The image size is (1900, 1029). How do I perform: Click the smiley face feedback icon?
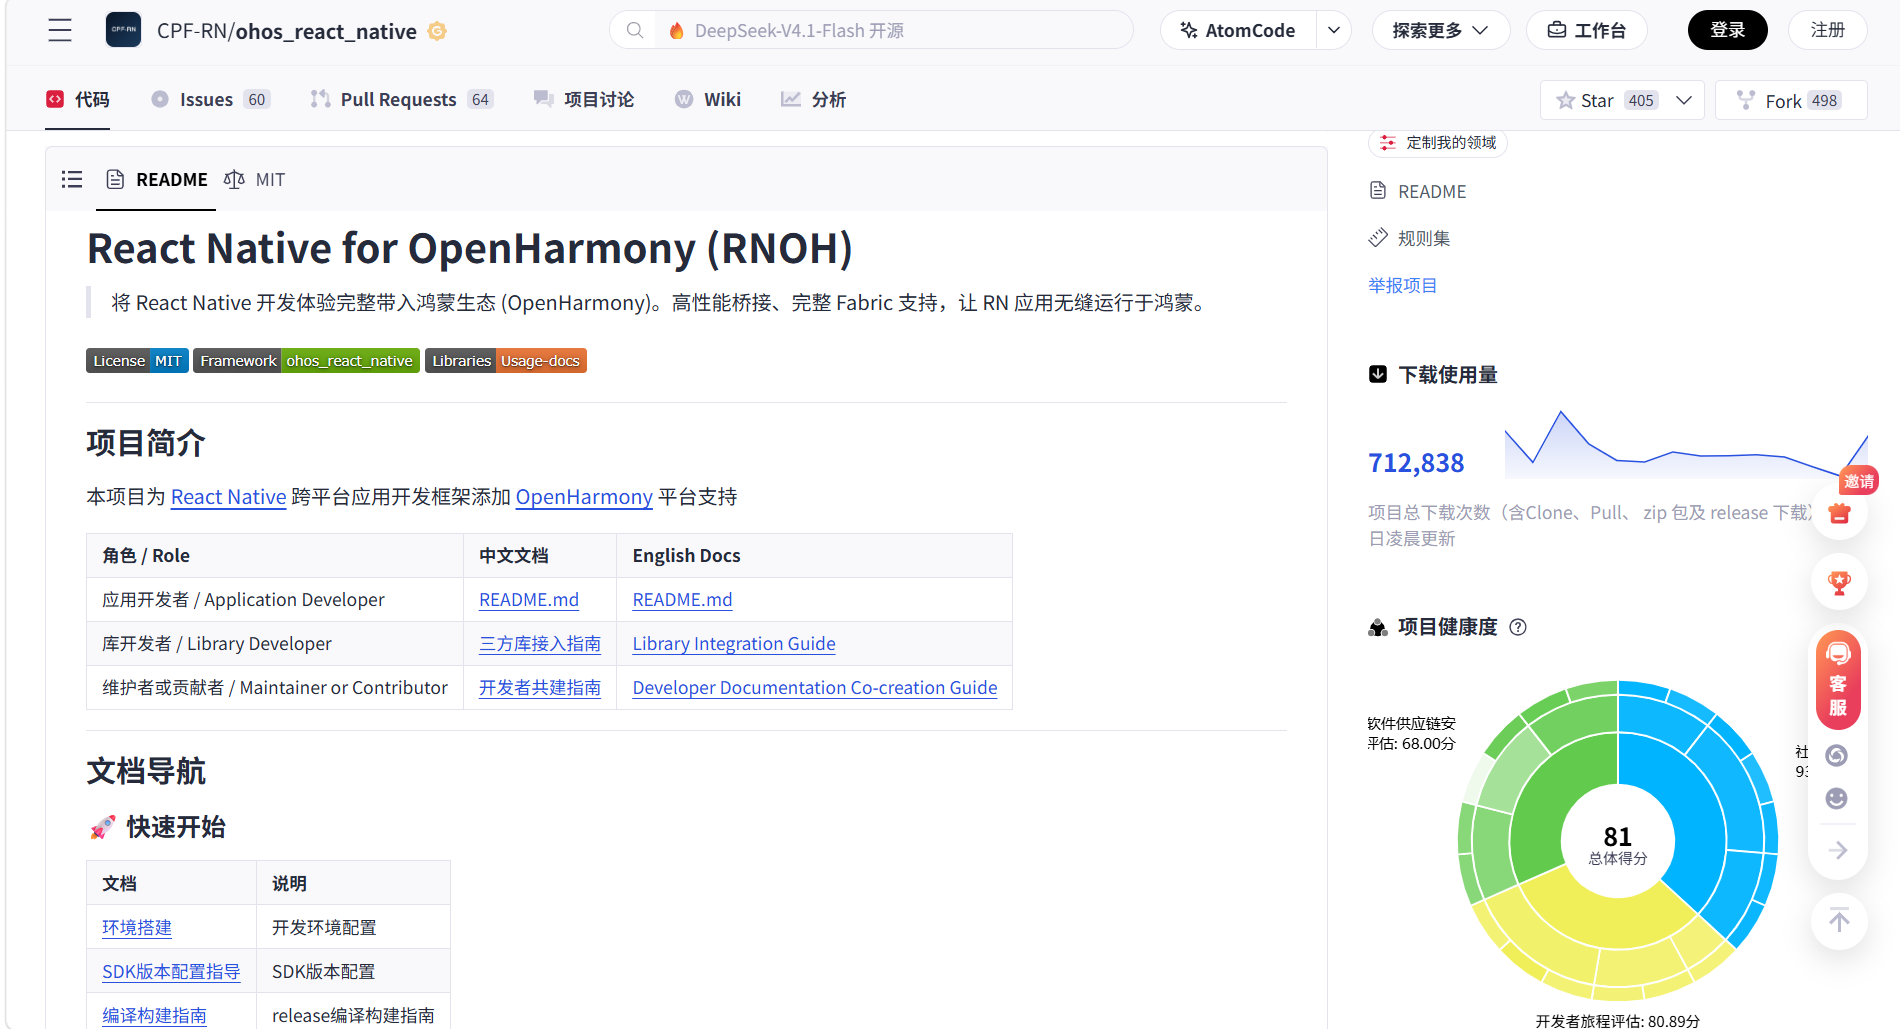pos(1836,798)
